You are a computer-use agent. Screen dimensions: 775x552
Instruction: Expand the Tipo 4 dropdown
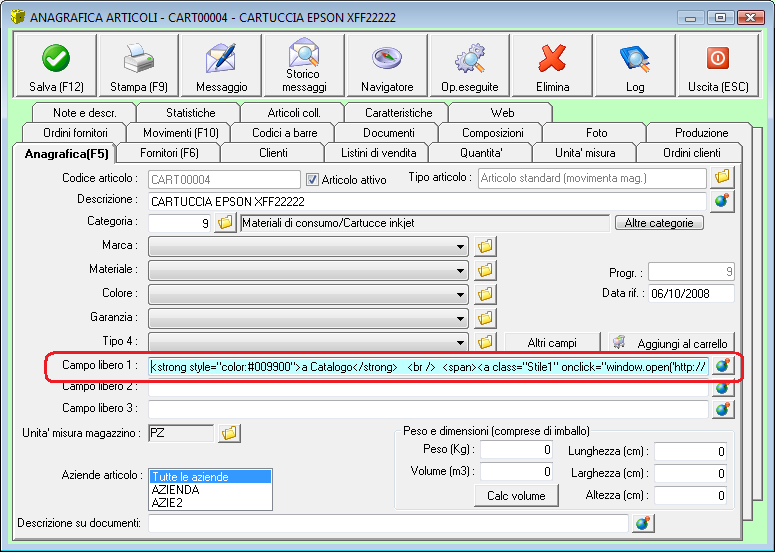tap(460, 342)
